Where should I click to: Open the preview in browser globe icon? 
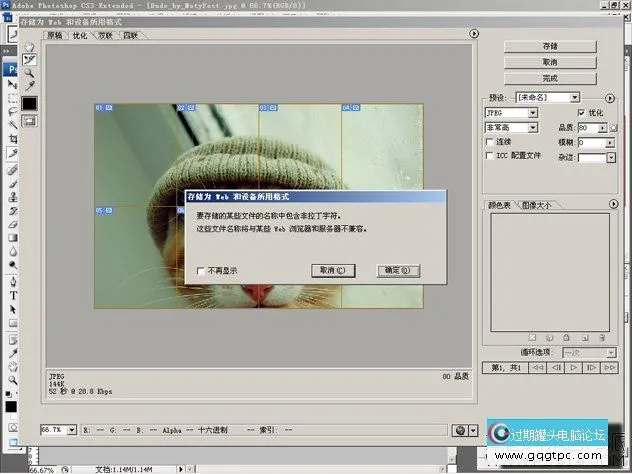tap(460, 430)
